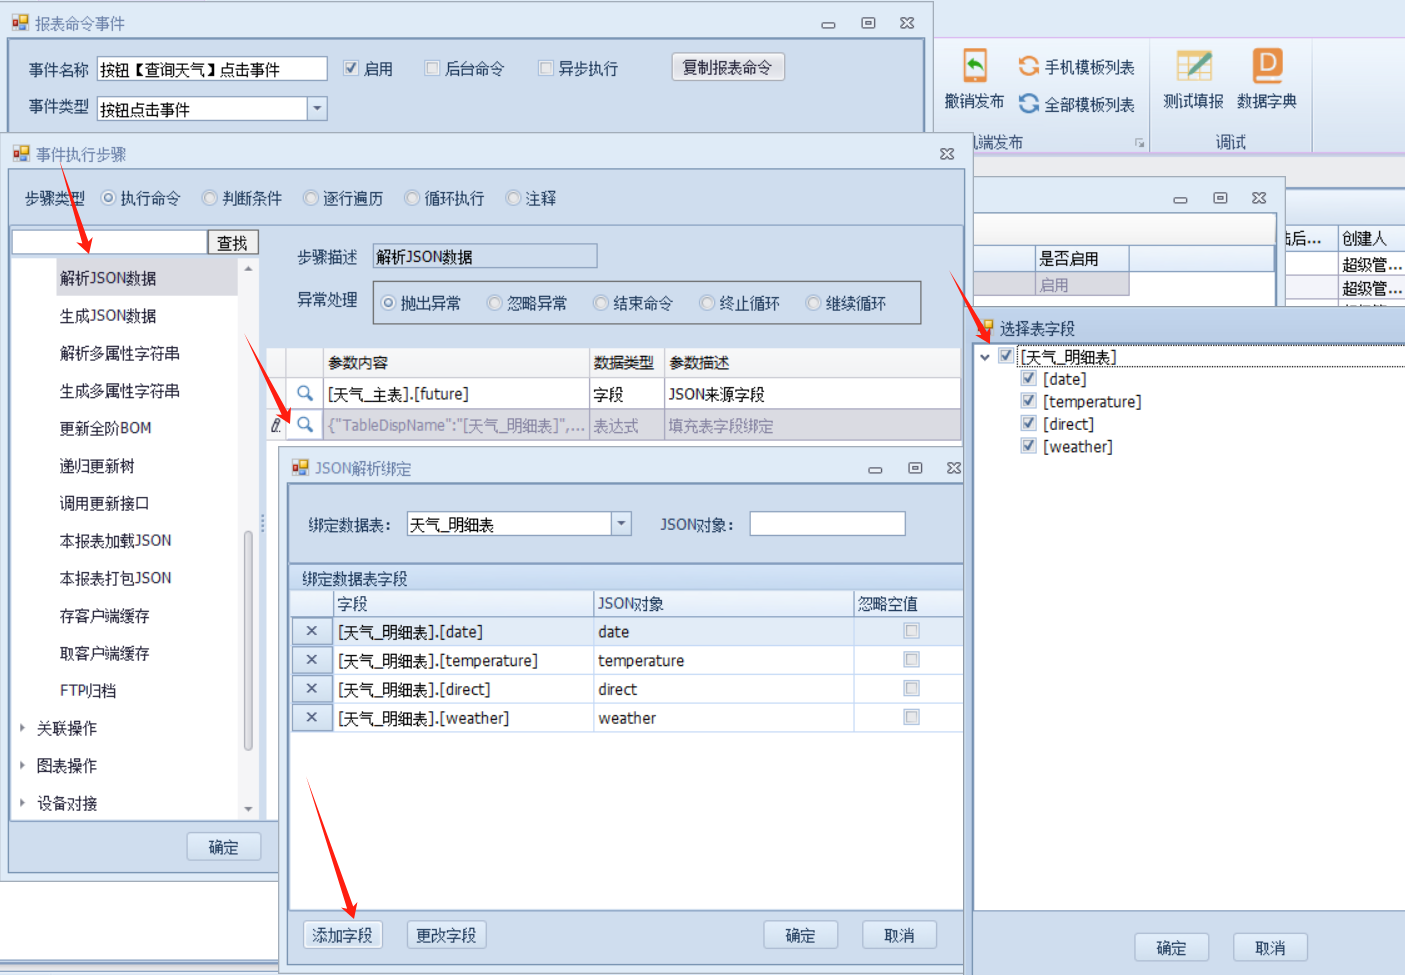Viewport: 1405px width, 975px height.
Task: Click the 添加字段 button
Action: pyautogui.click(x=342, y=935)
